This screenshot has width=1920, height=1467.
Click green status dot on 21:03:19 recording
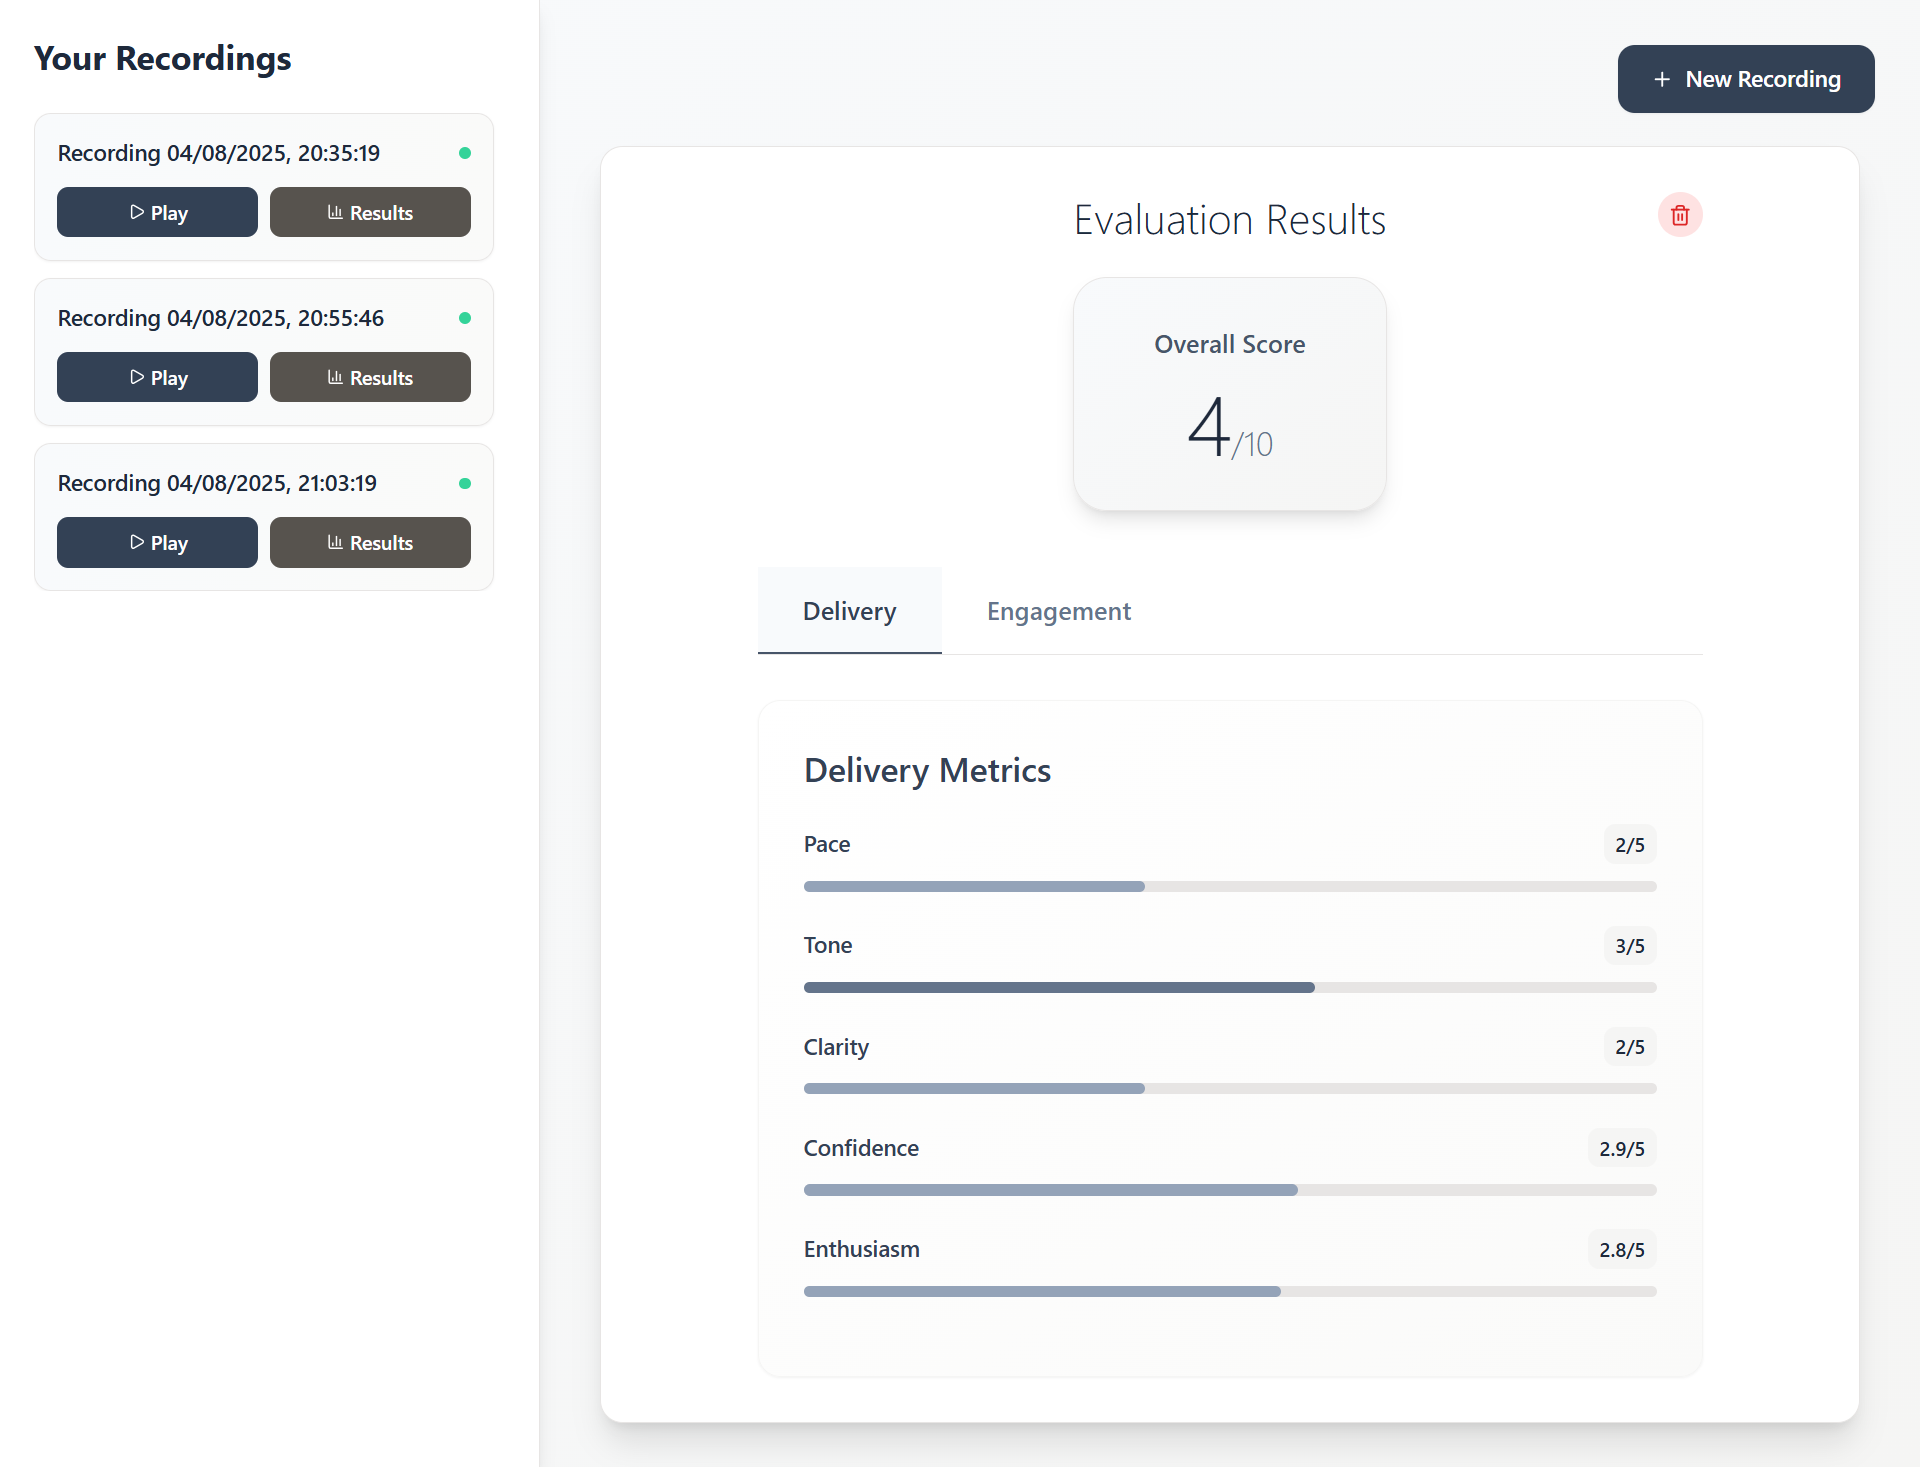(465, 483)
